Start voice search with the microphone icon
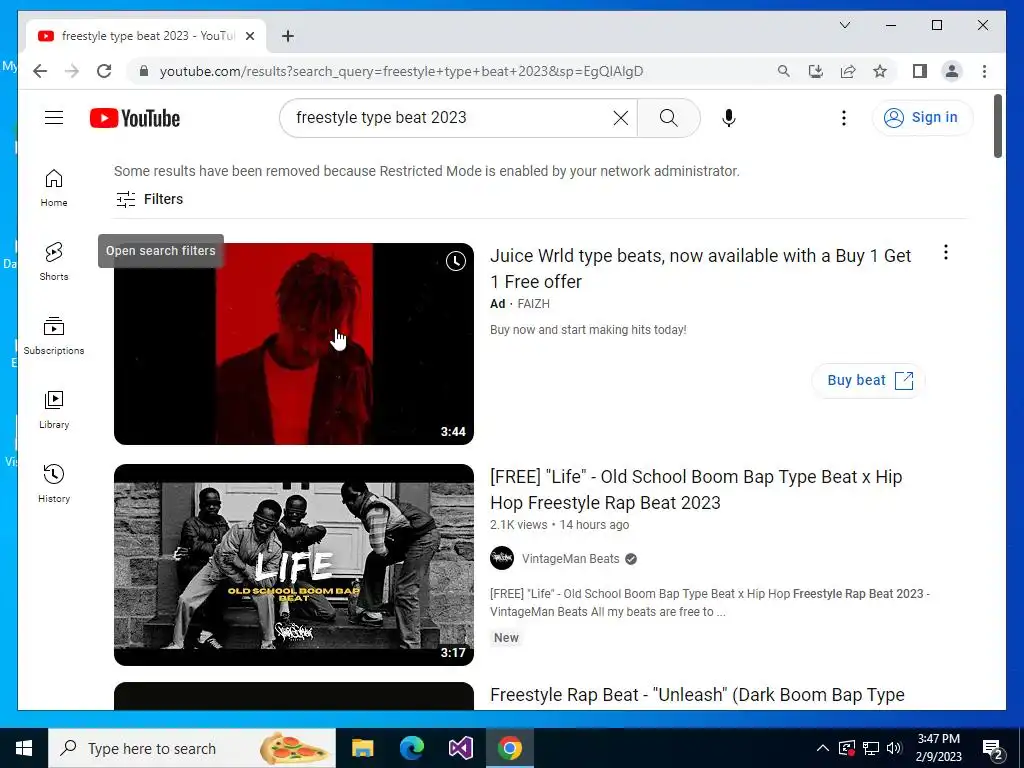Image resolution: width=1024 pixels, height=768 pixels. click(x=729, y=118)
